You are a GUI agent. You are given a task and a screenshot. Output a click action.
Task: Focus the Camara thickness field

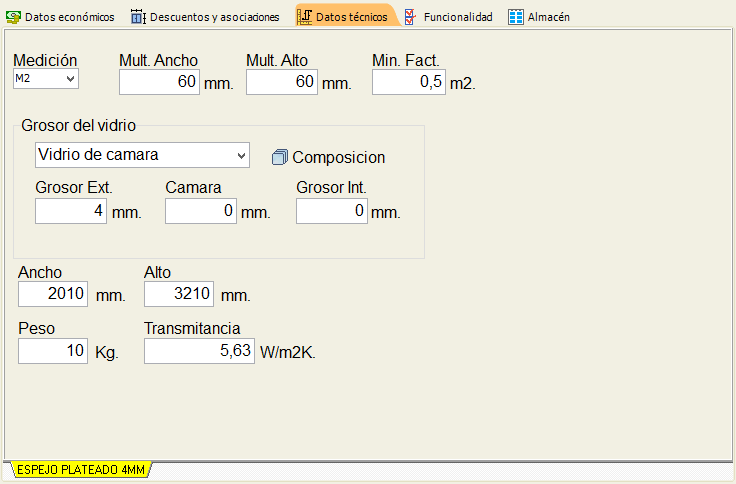click(200, 211)
